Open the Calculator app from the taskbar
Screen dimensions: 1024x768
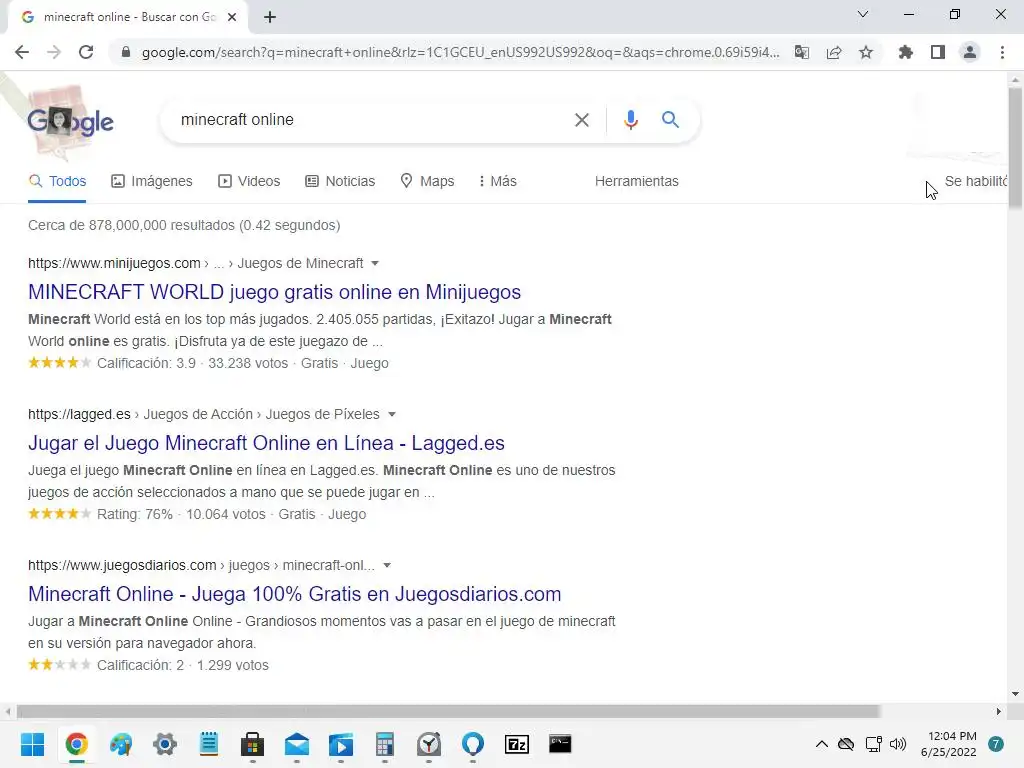click(385, 744)
